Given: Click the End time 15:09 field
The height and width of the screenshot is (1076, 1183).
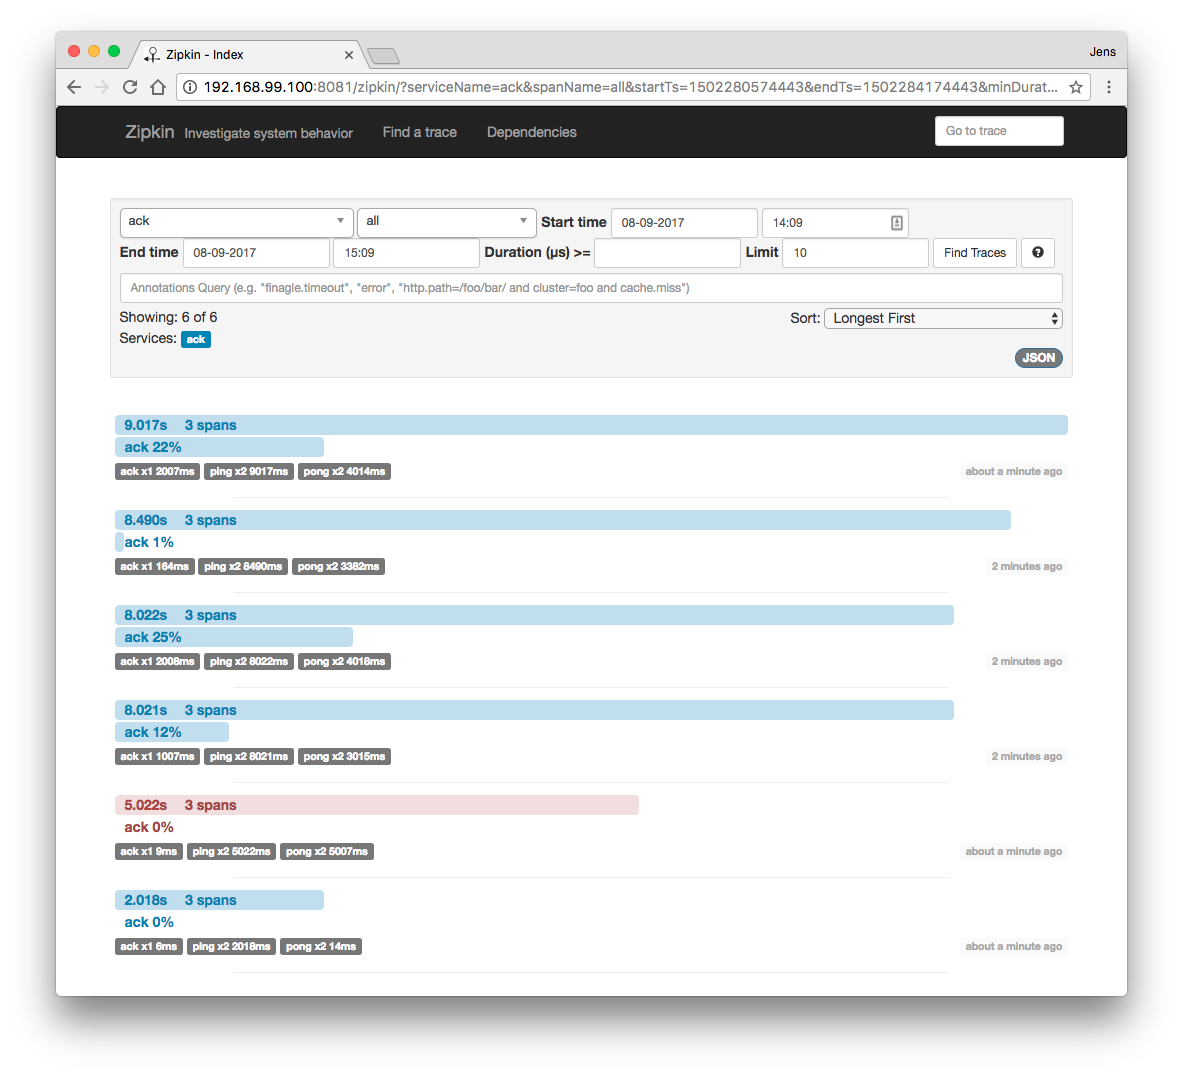Looking at the screenshot, I should pyautogui.click(x=406, y=253).
